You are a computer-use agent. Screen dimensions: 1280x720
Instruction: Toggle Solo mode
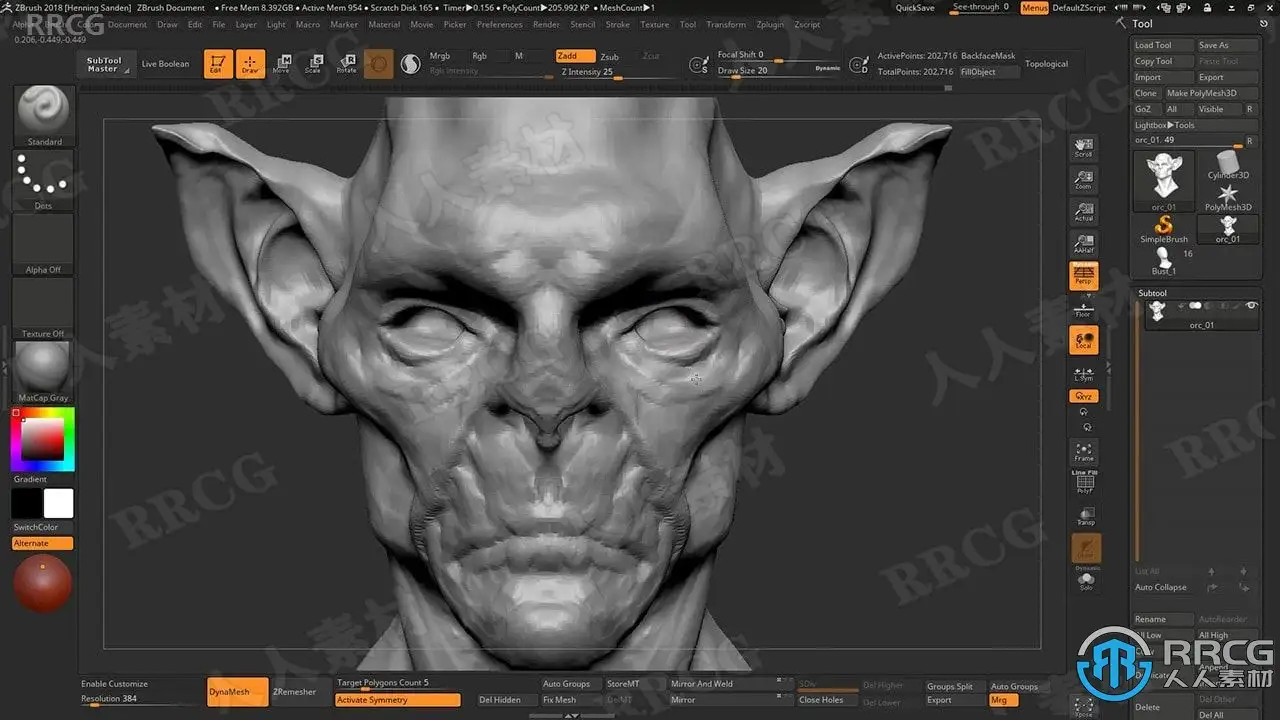(1086, 581)
